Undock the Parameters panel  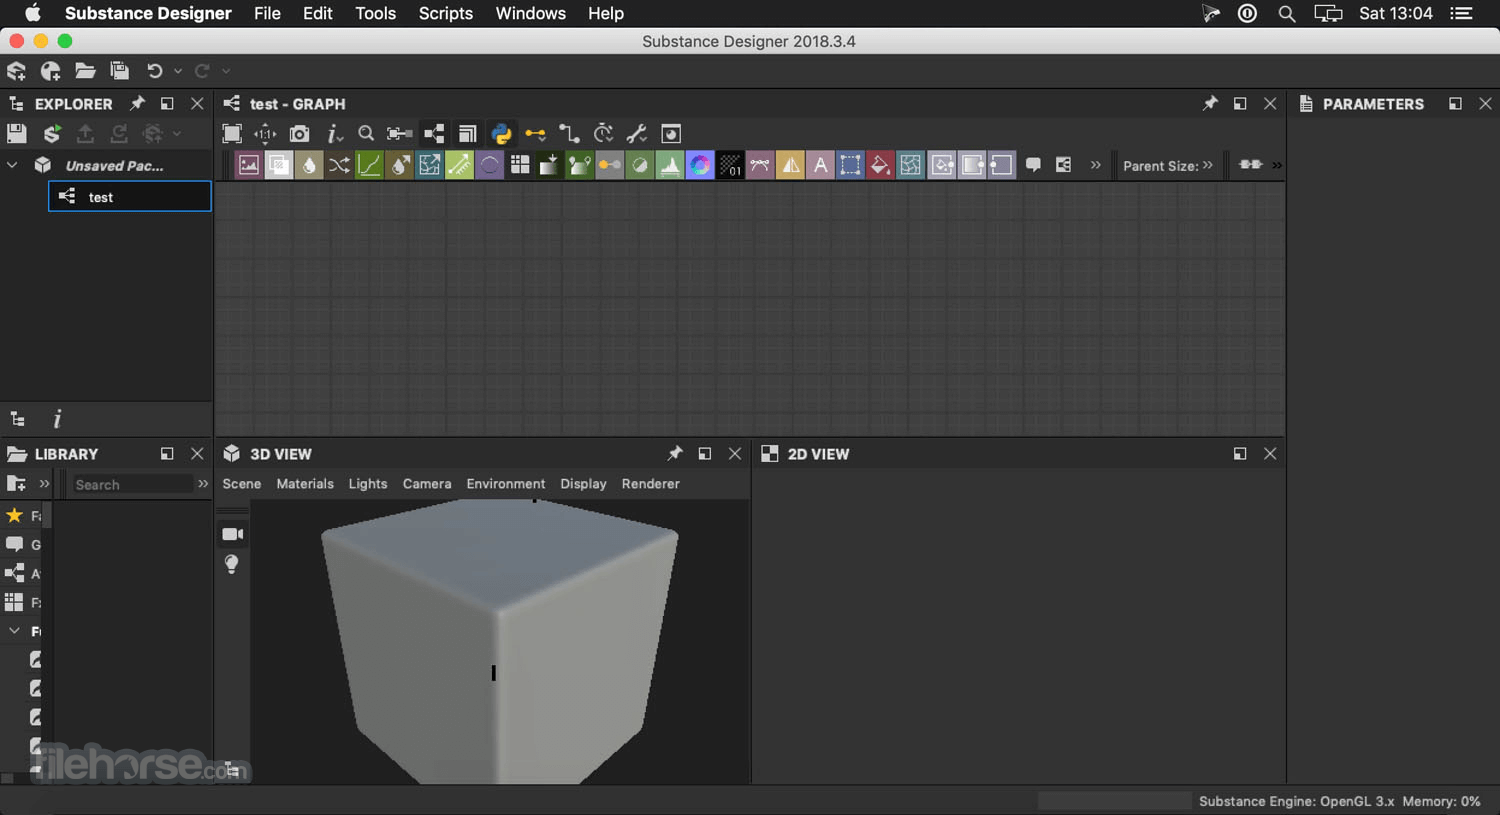tap(1455, 104)
